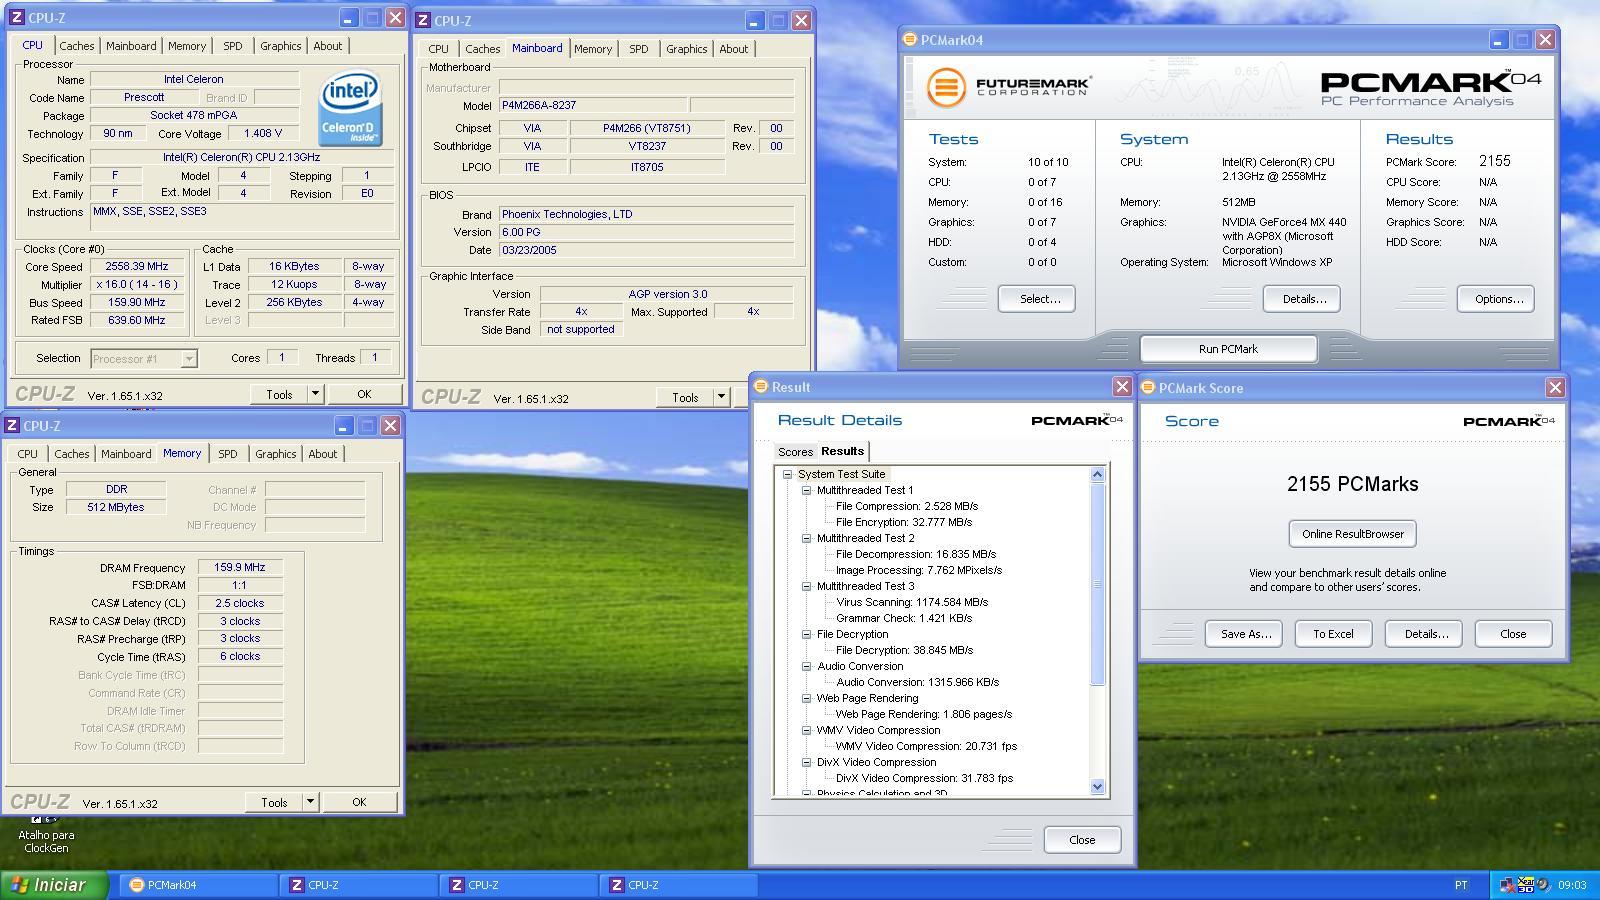Open Details... under System in PCMark04
The width and height of the screenshot is (1600, 900).
coord(1304,299)
